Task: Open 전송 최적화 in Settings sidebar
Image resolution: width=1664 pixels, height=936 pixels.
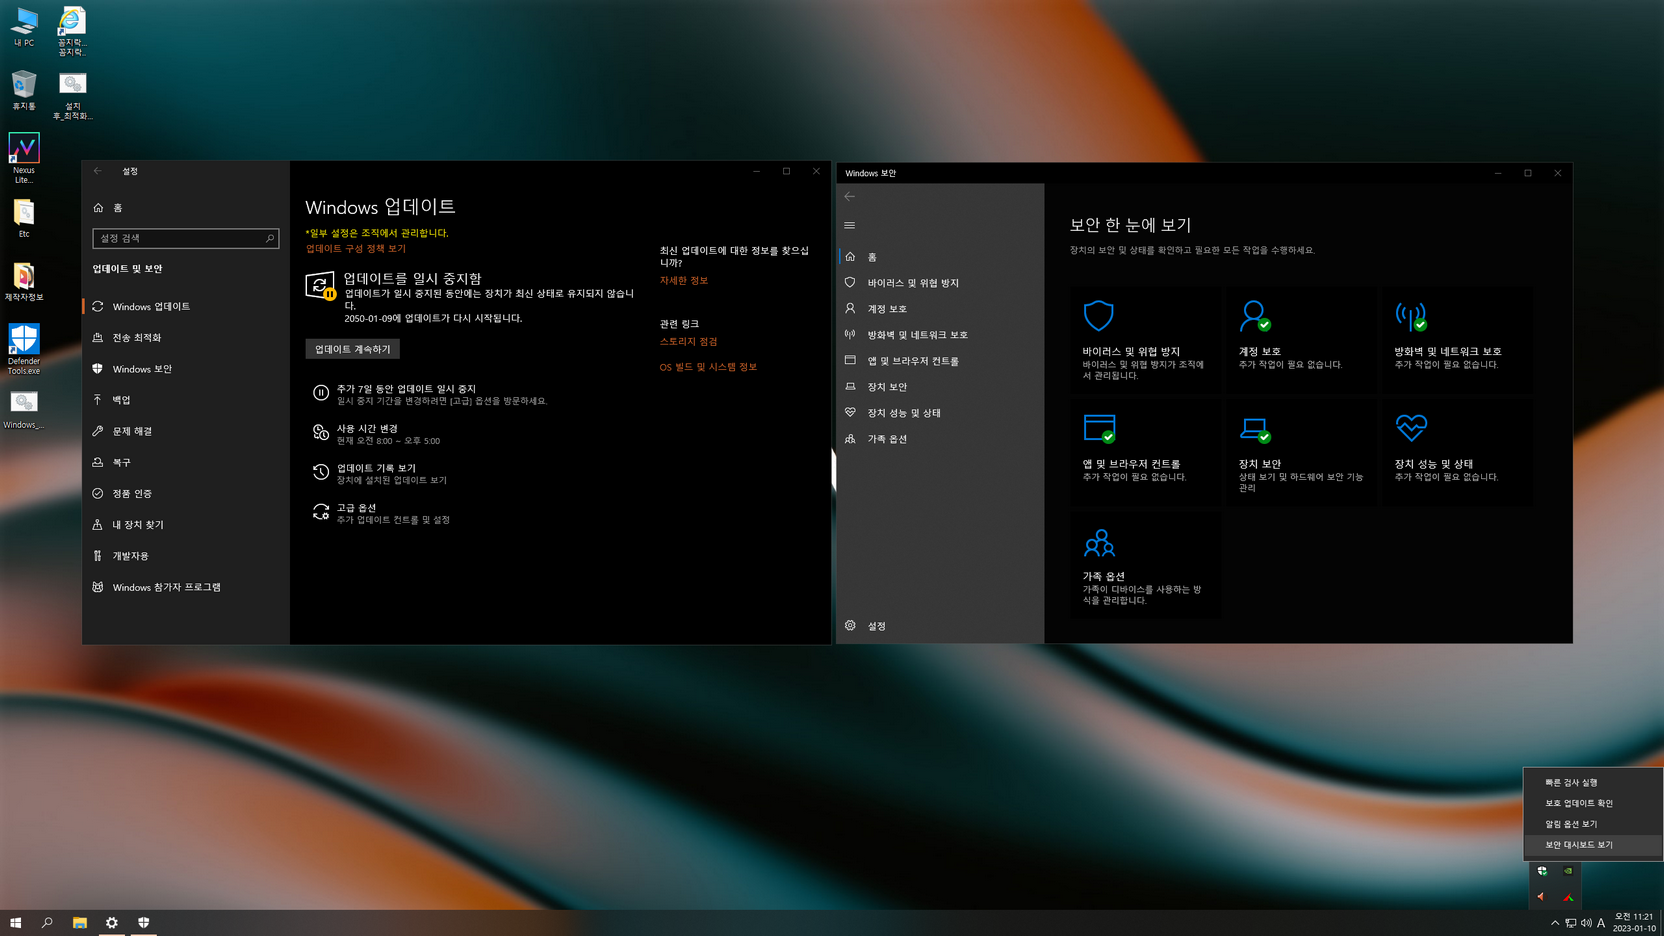Action: pyautogui.click(x=186, y=337)
